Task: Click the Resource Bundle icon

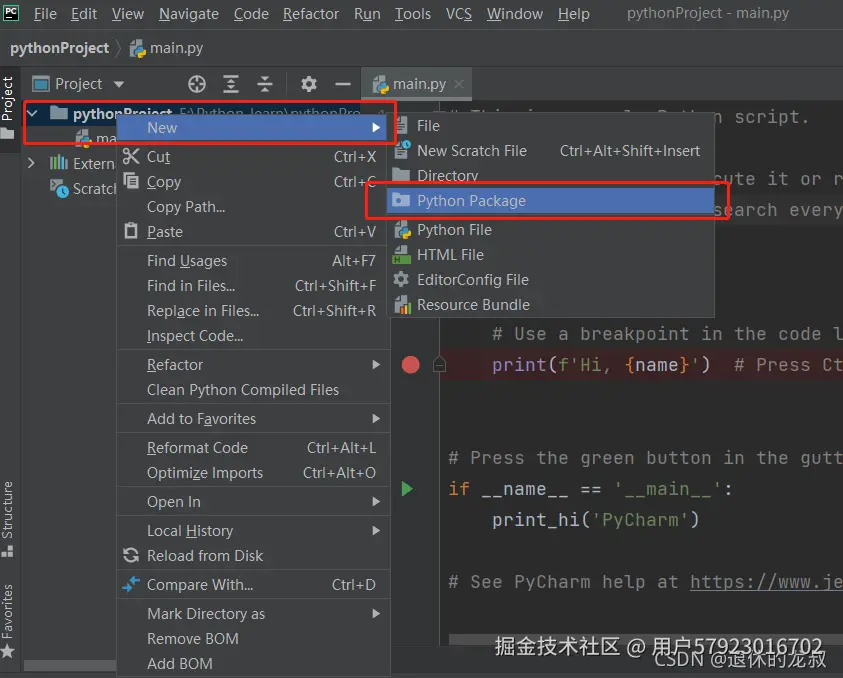Action: [402, 305]
